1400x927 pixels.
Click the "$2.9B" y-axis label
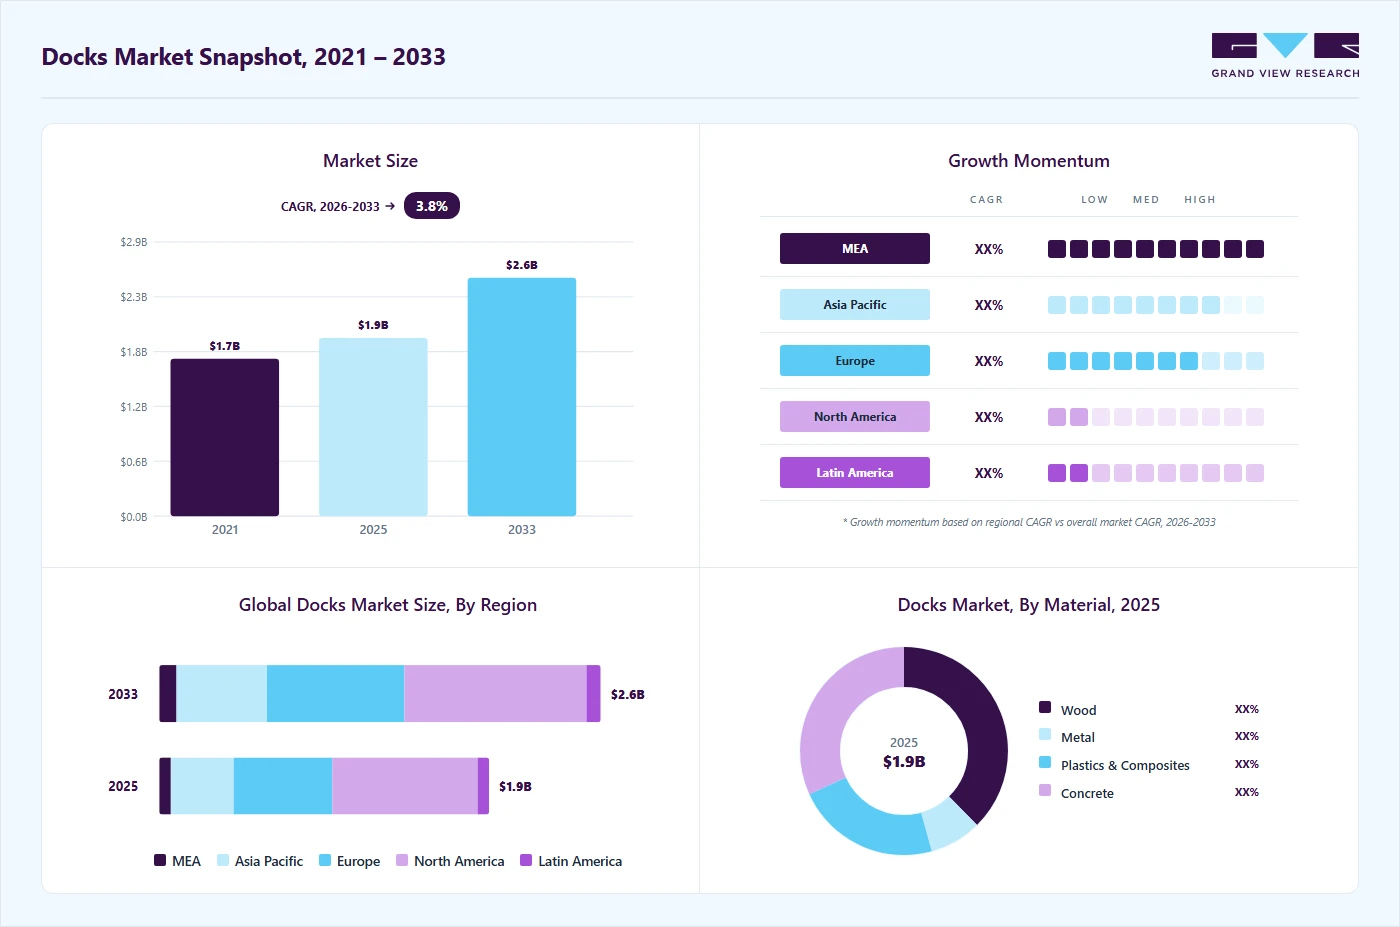coord(133,242)
